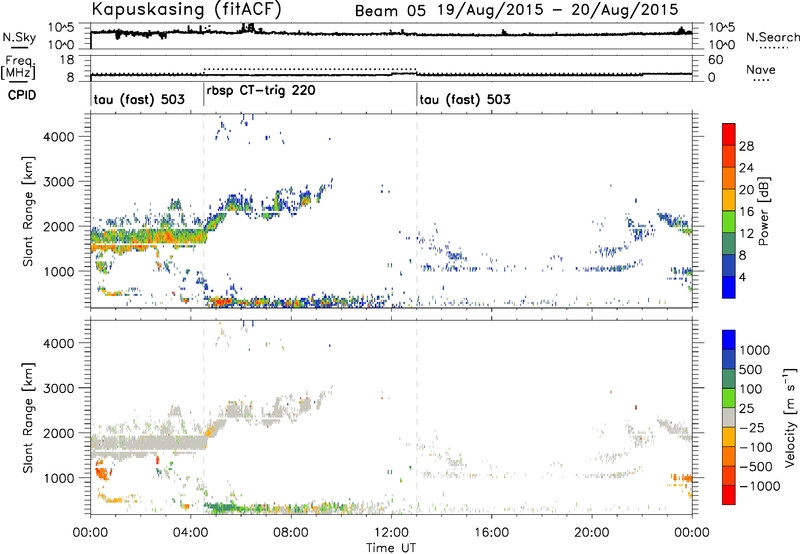The height and width of the screenshot is (554, 800).
Task: Select the Freq. [MHz] axis label
Action: pyautogui.click(x=18, y=67)
